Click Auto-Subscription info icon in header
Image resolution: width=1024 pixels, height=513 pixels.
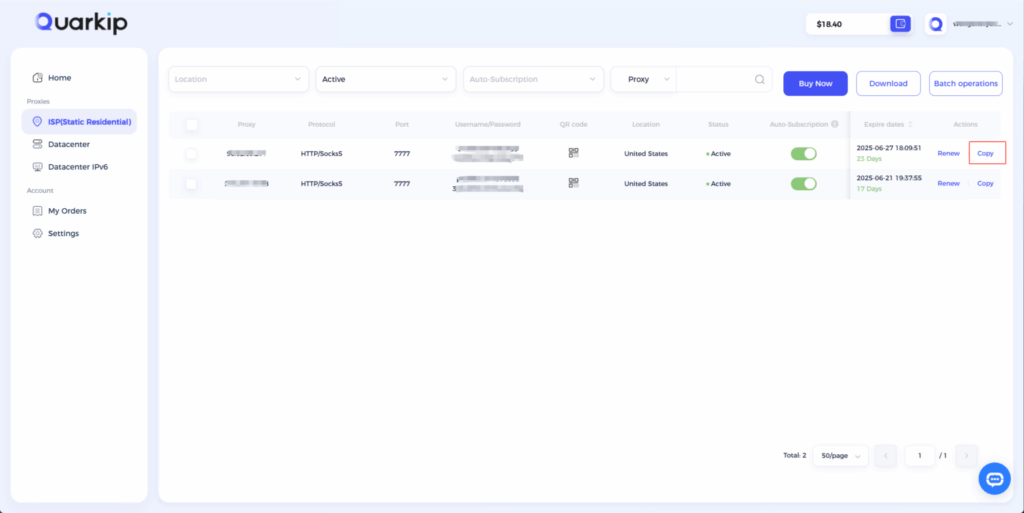[x=835, y=124]
